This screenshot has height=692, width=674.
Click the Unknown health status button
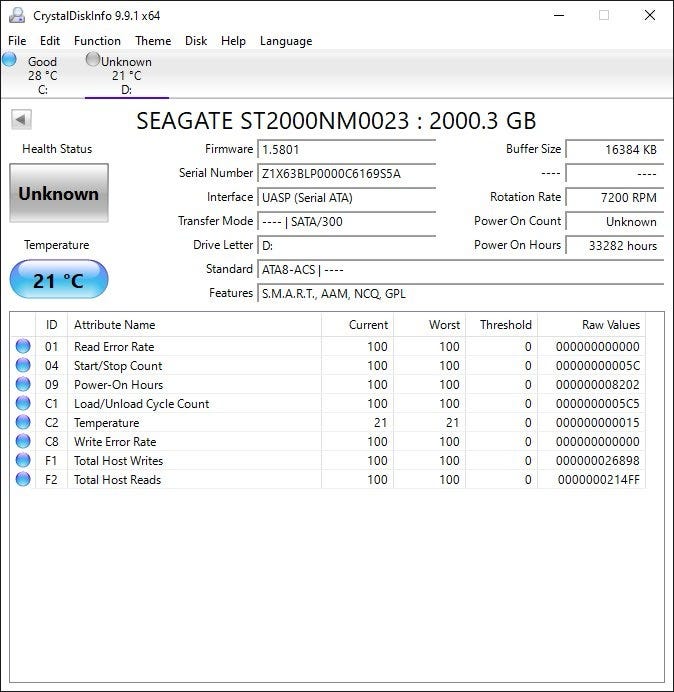point(59,193)
